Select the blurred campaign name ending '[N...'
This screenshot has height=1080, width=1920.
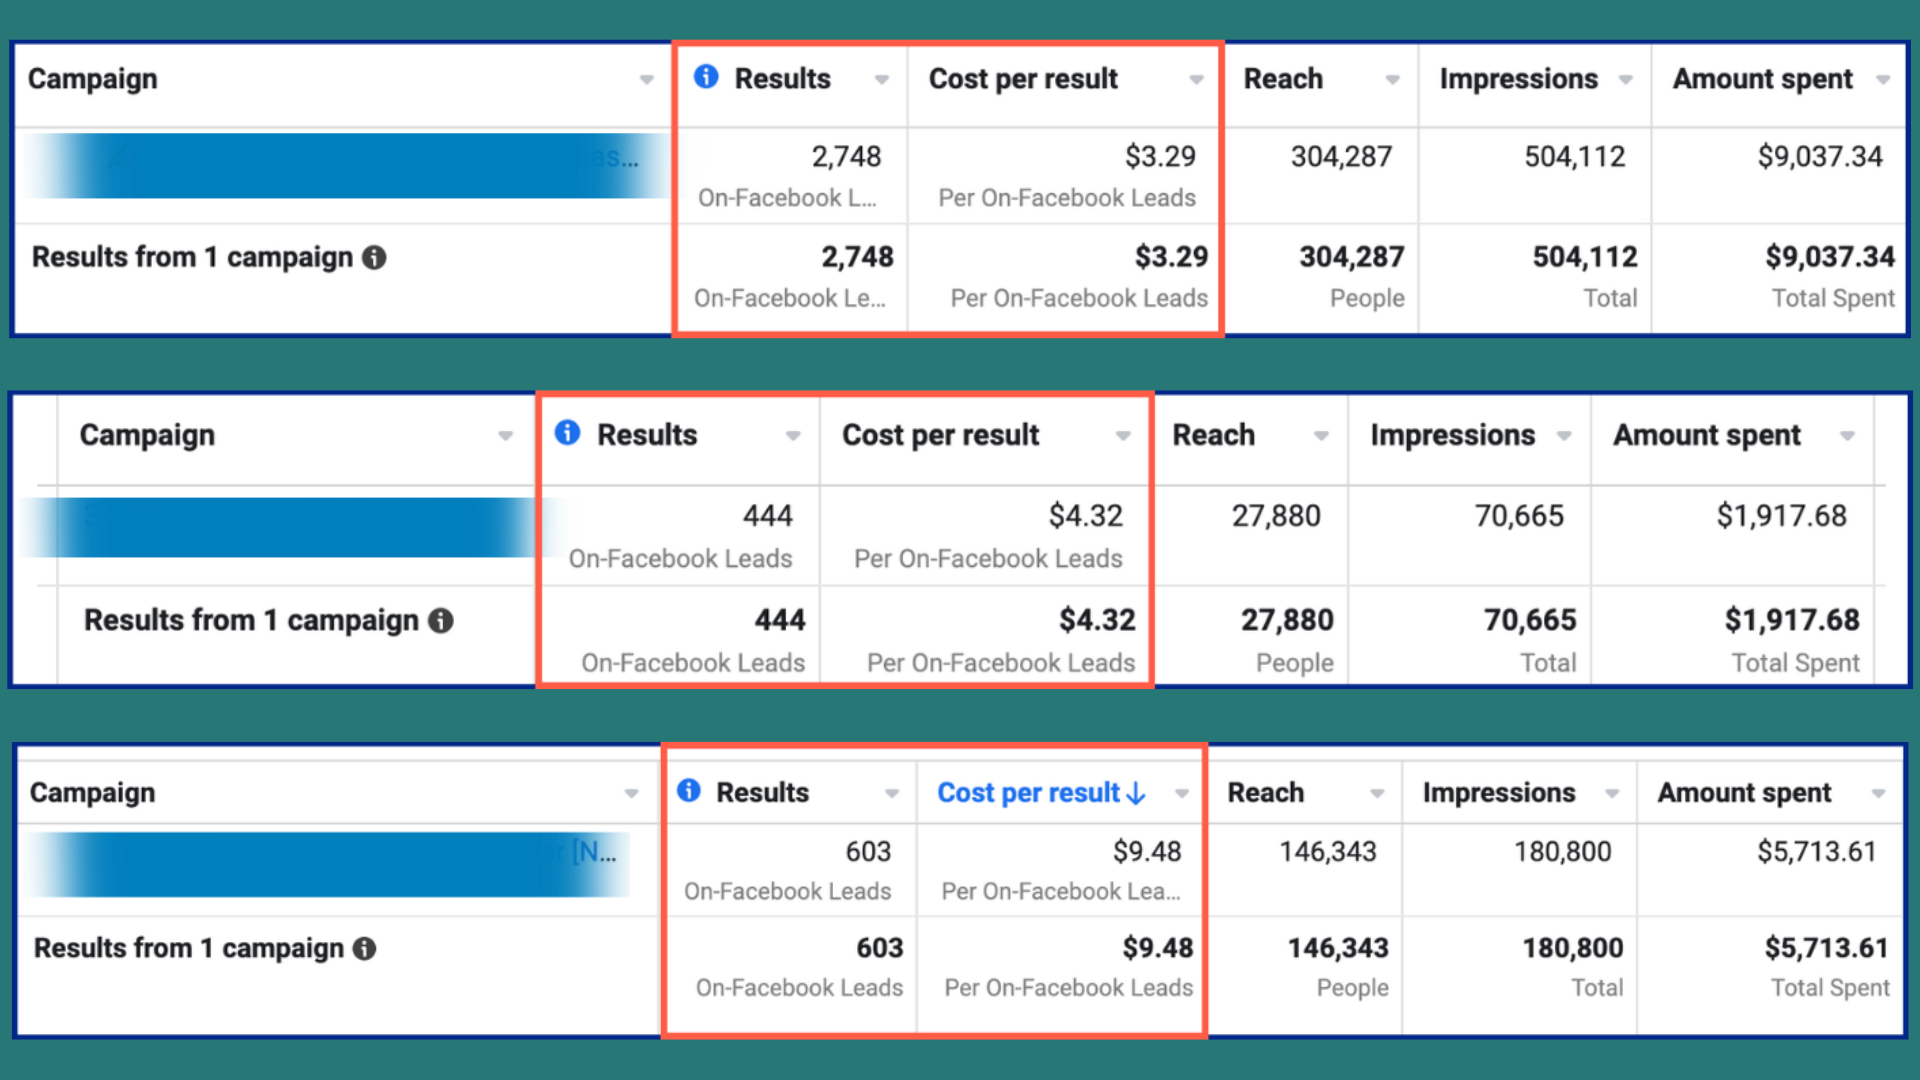pos(330,864)
